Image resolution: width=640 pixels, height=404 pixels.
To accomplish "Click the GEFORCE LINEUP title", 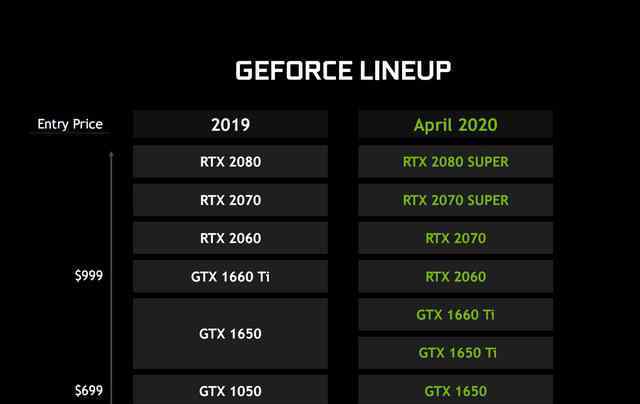I will click(x=342, y=70).
